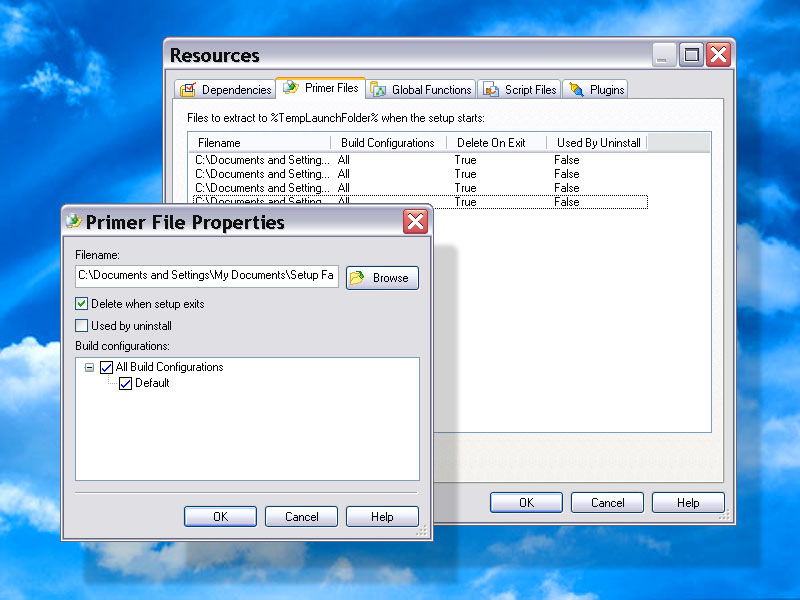Switch to the Dependencies tab
This screenshot has width=800, height=600.
[226, 89]
